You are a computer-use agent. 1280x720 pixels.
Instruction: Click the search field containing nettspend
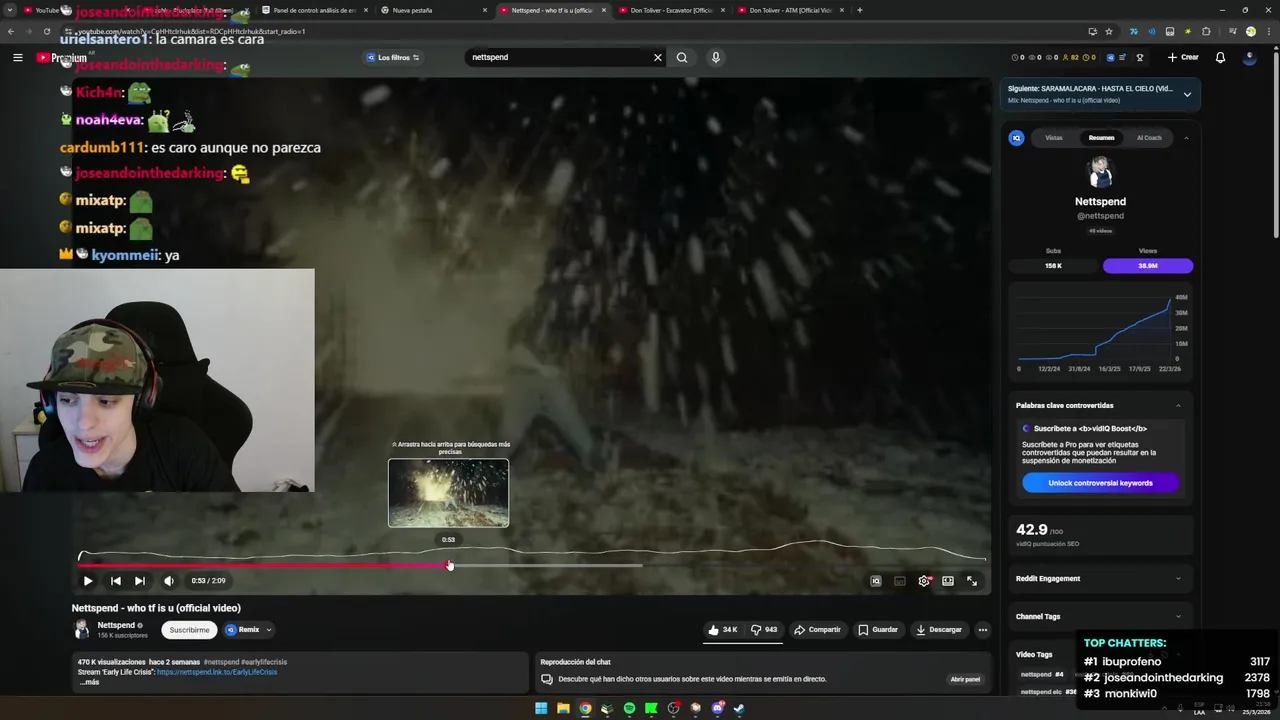point(558,57)
